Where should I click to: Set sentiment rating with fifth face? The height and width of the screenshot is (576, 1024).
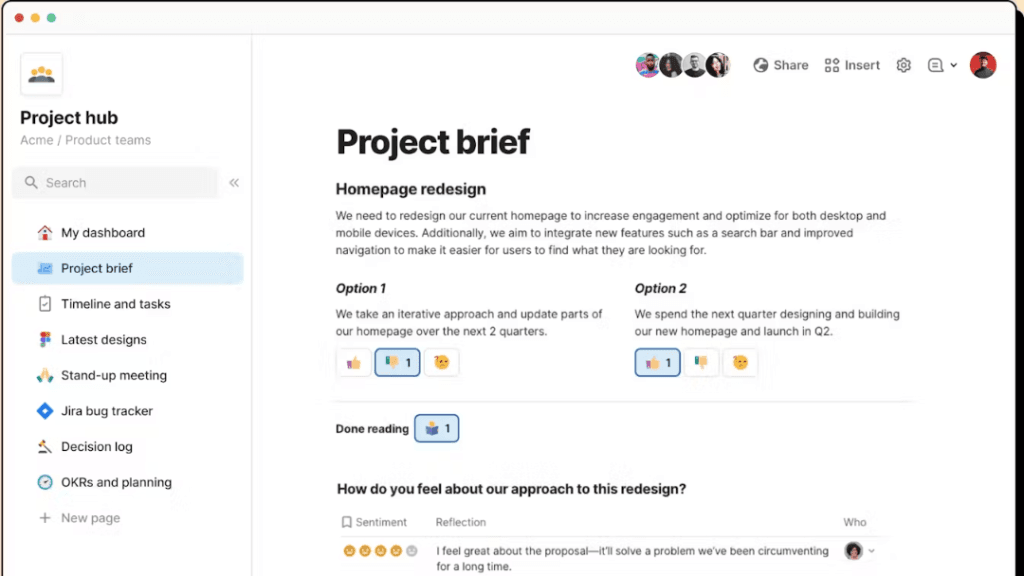(x=411, y=551)
